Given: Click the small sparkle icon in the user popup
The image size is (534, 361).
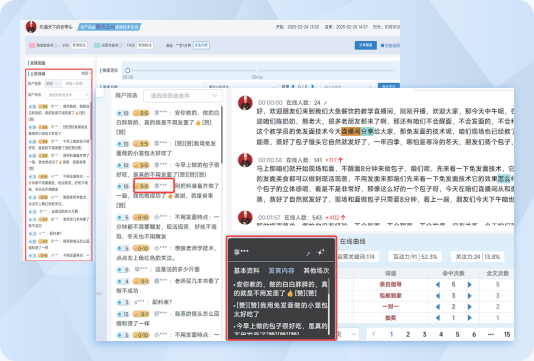Looking at the screenshot, I should click(x=309, y=253).
